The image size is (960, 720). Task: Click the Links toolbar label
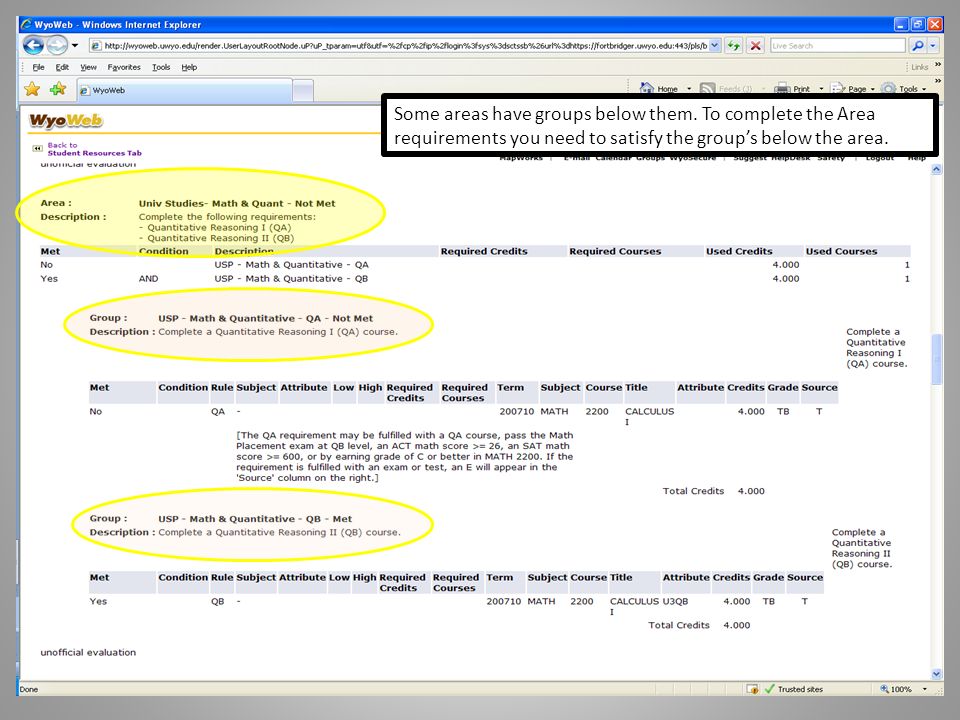coord(919,67)
